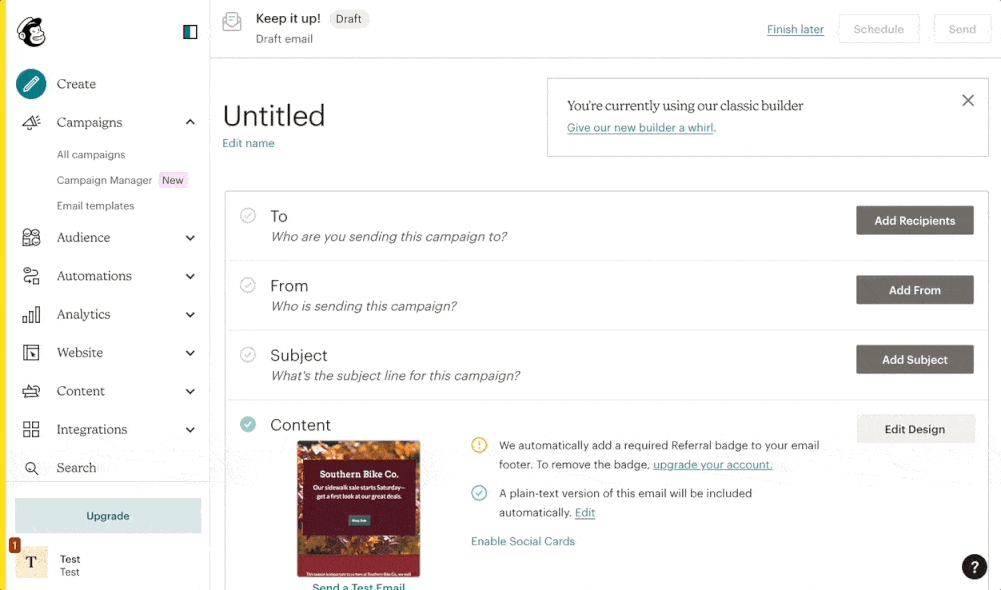
Task: Click the Add Recipients button
Action: (913, 220)
